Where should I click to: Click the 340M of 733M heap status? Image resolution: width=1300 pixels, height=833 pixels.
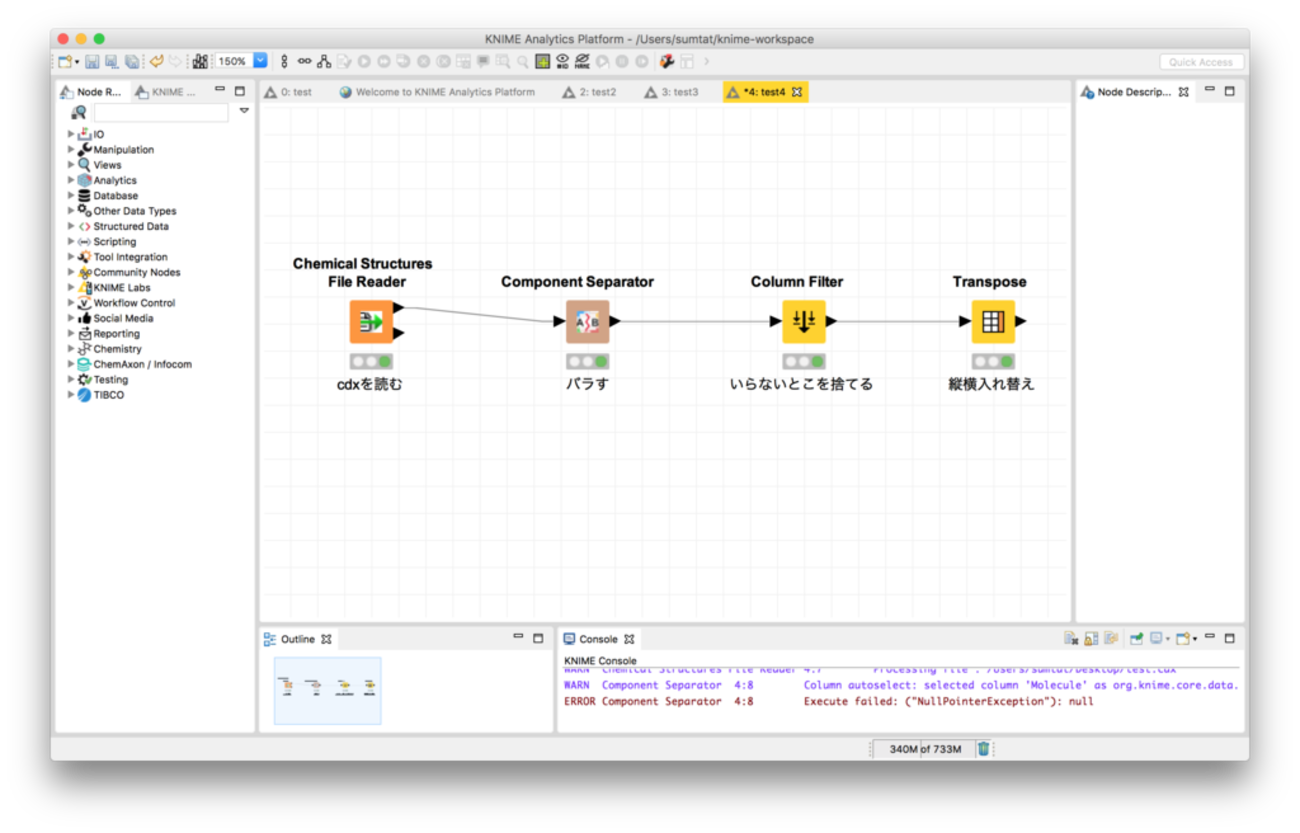925,749
